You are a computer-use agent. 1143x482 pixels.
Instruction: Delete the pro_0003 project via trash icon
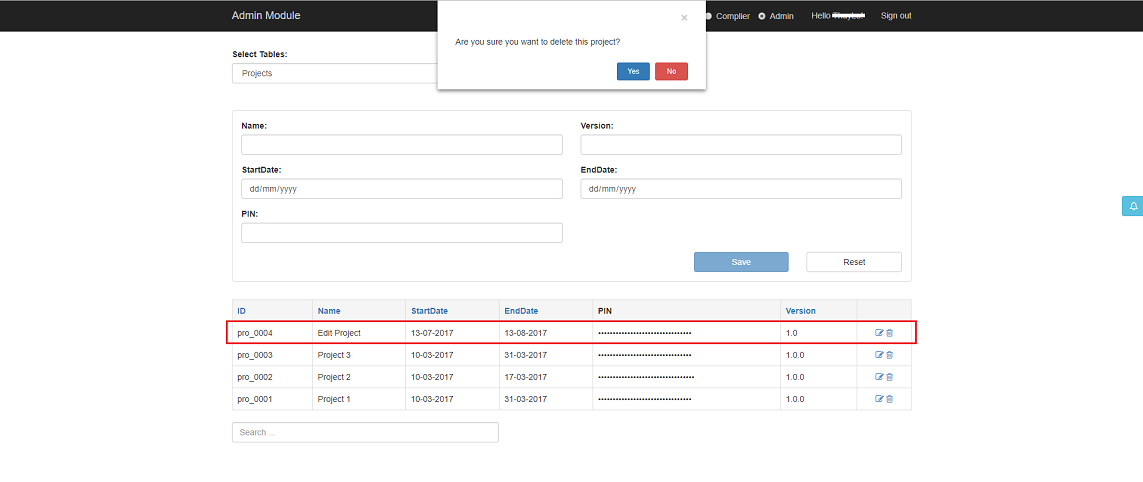pos(889,355)
